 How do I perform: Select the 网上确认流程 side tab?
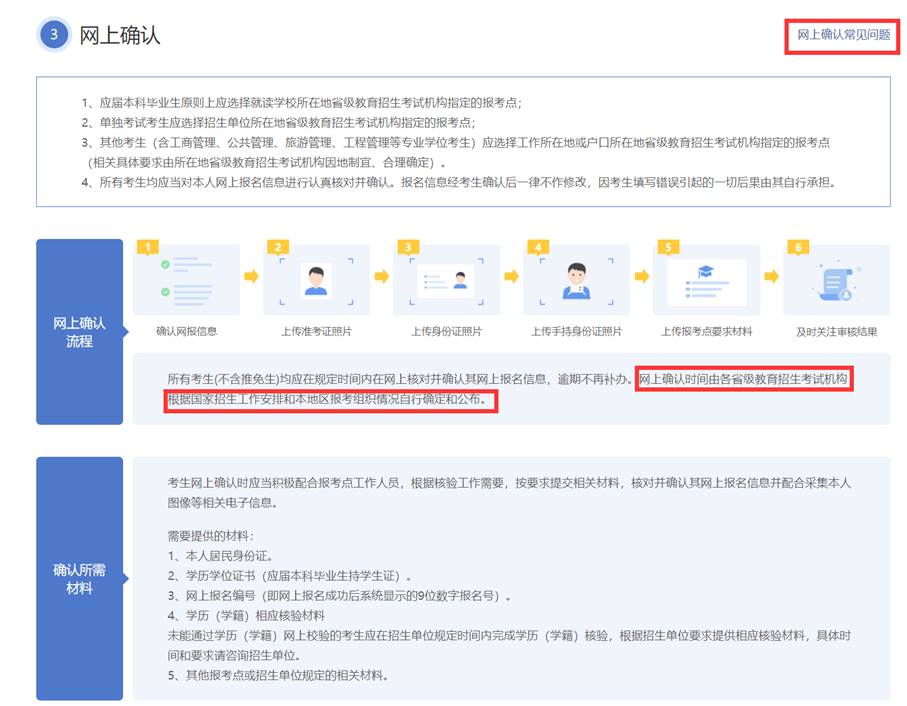coord(79,332)
